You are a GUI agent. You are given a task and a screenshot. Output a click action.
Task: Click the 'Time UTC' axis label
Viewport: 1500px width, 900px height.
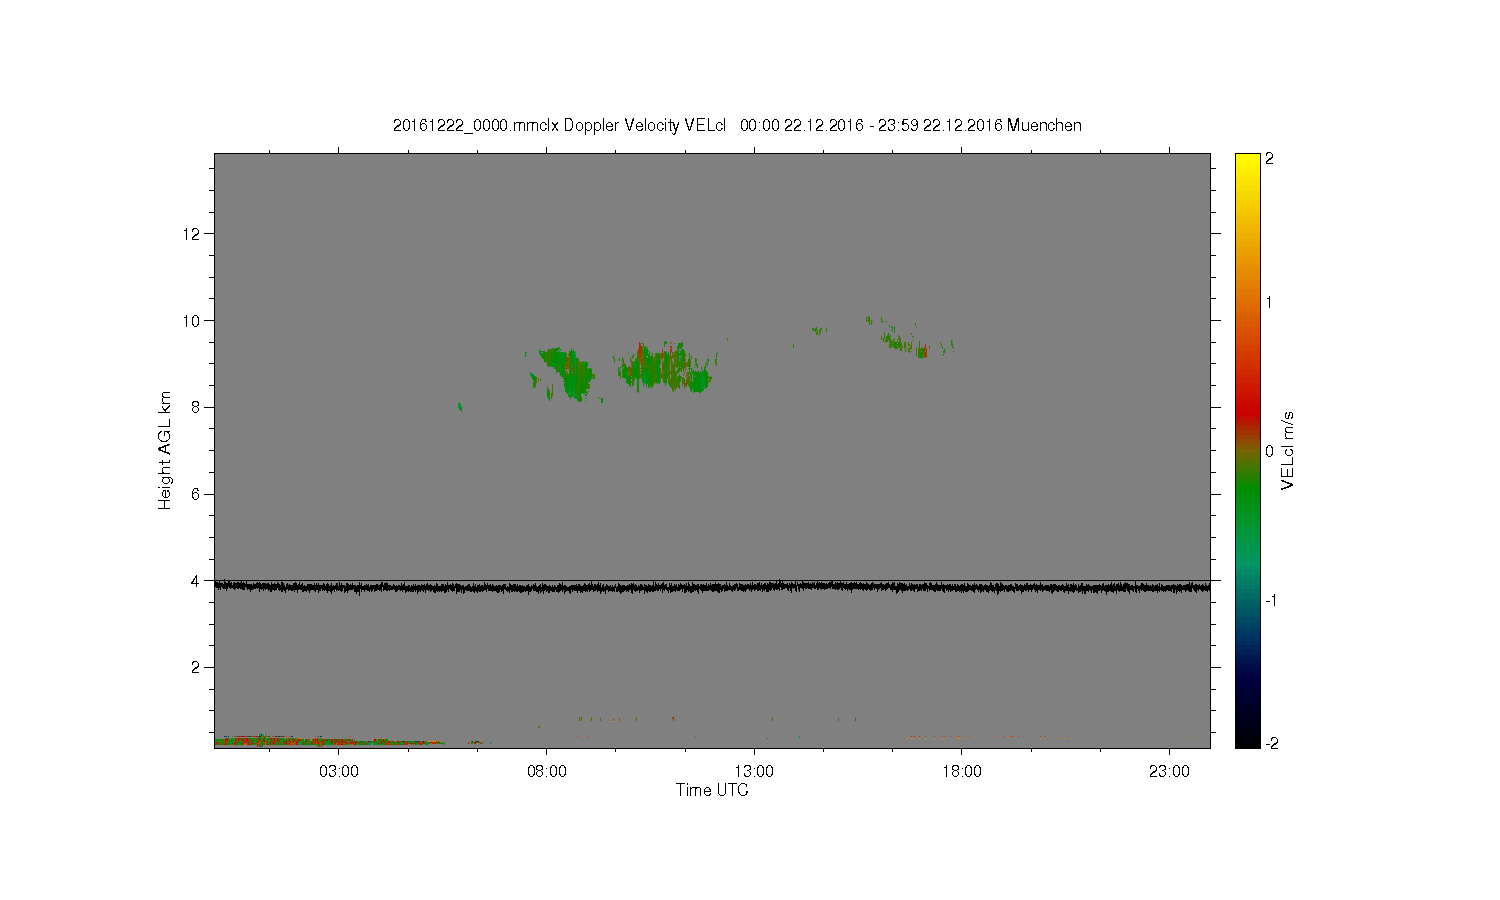pyautogui.click(x=712, y=790)
